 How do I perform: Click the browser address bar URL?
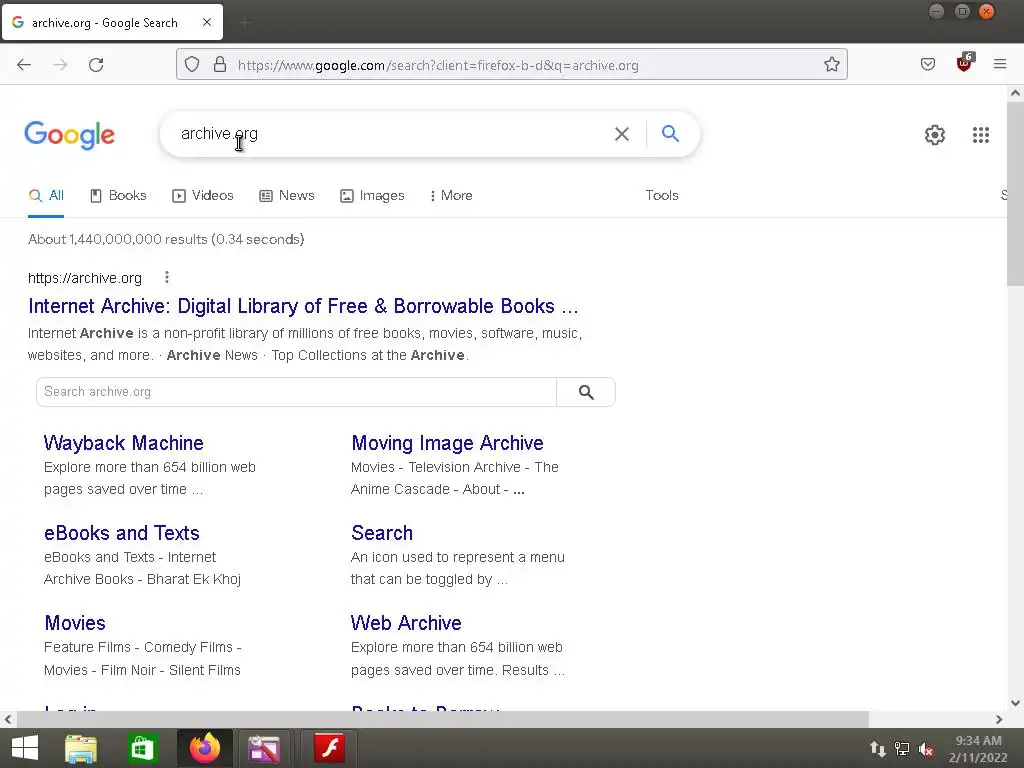438,65
